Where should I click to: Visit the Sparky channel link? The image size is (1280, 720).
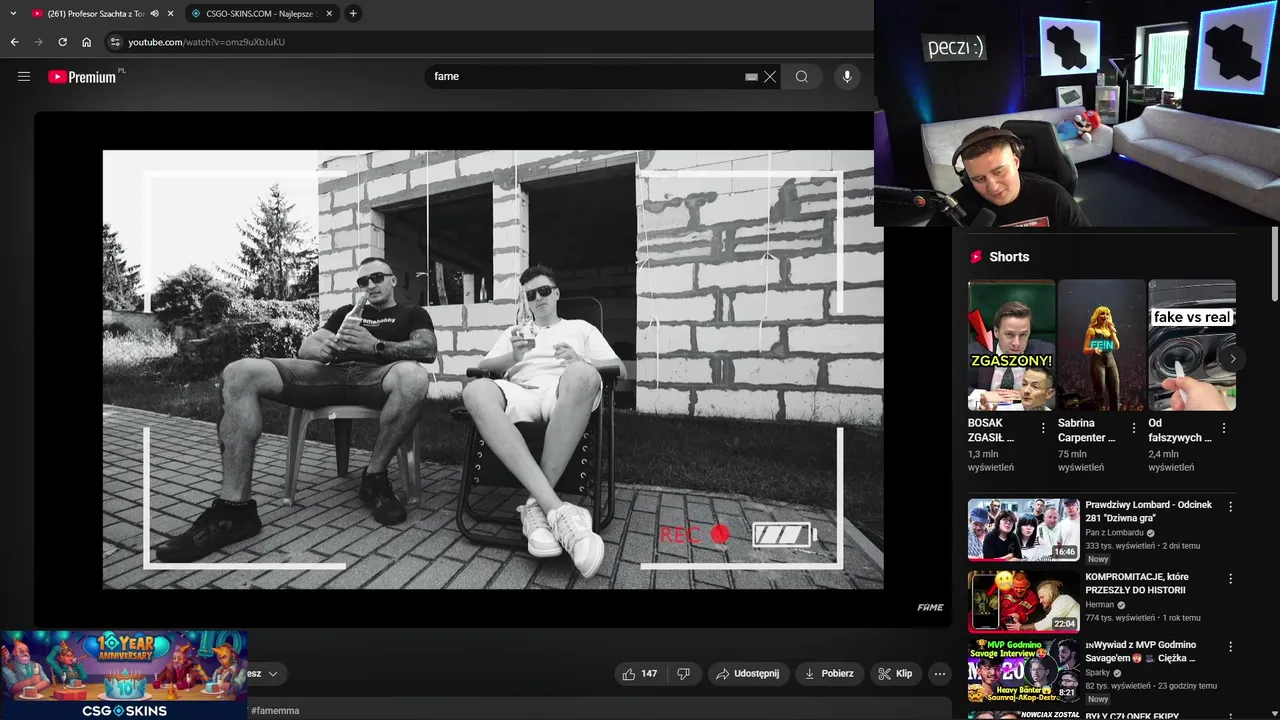[x=1098, y=673]
